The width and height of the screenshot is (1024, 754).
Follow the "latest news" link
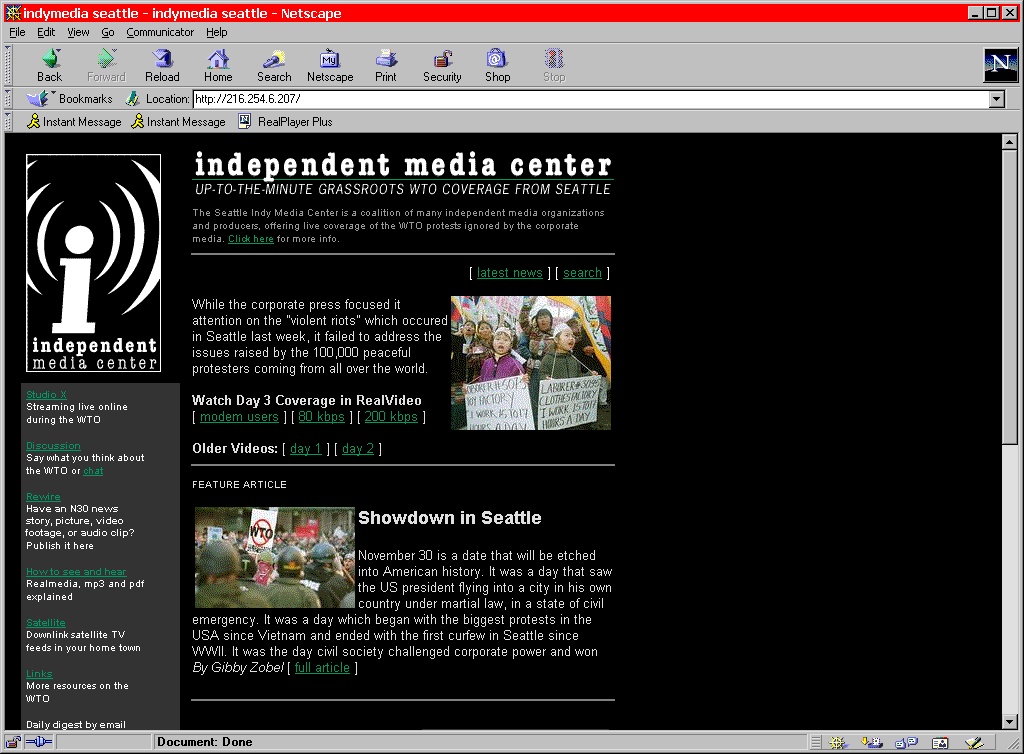click(509, 273)
